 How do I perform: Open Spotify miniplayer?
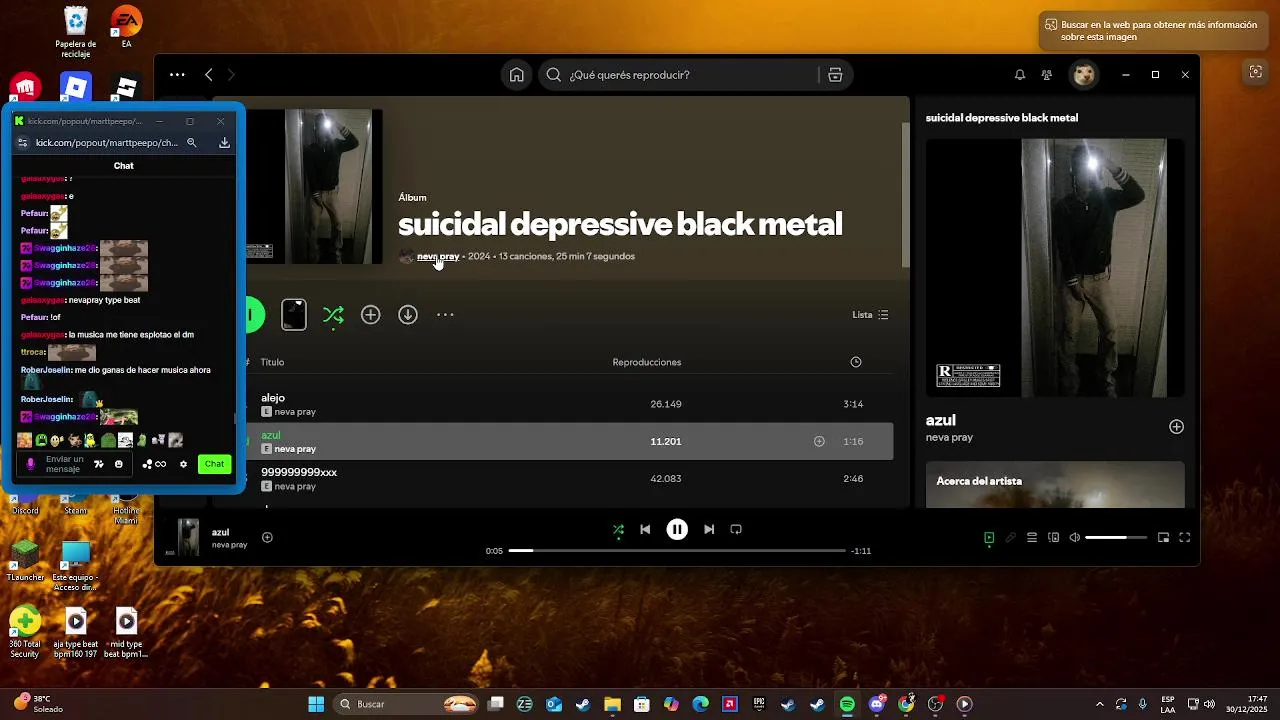tap(1163, 538)
